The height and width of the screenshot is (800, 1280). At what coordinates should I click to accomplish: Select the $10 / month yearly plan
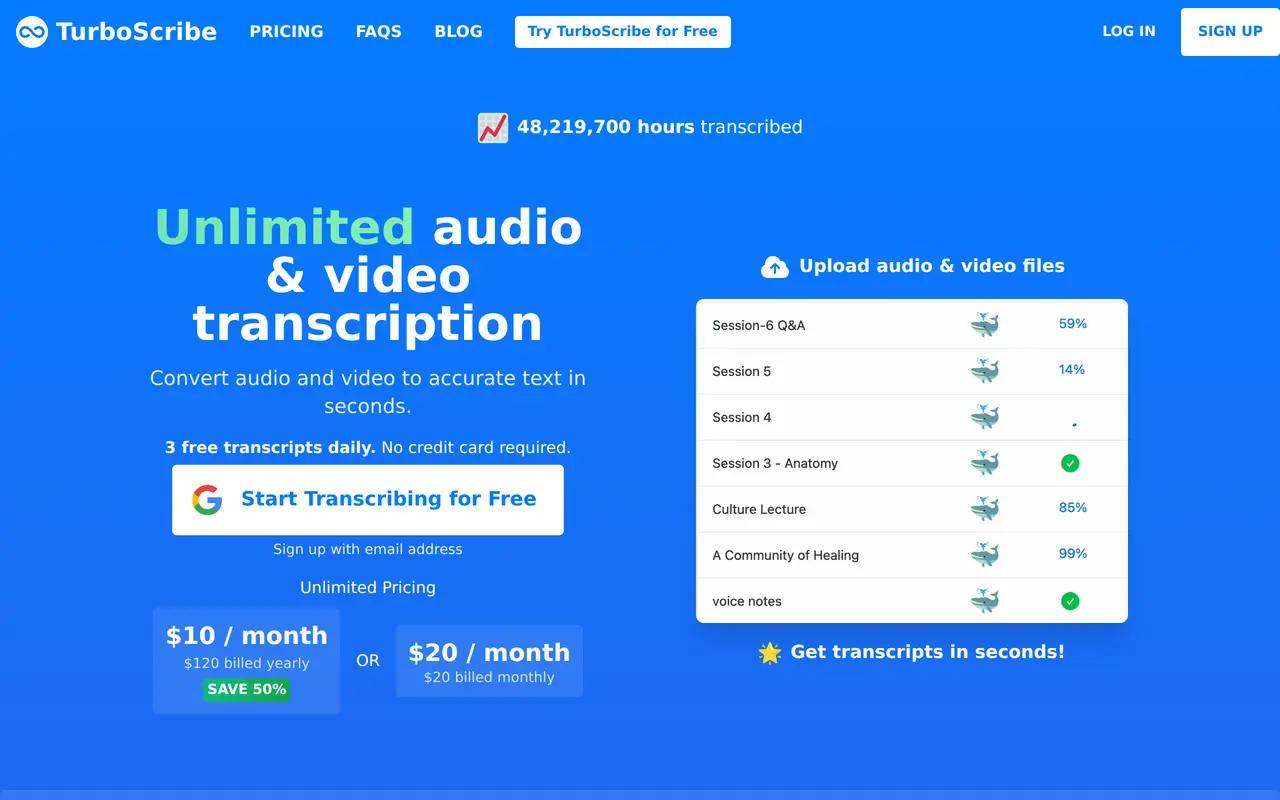pos(246,661)
